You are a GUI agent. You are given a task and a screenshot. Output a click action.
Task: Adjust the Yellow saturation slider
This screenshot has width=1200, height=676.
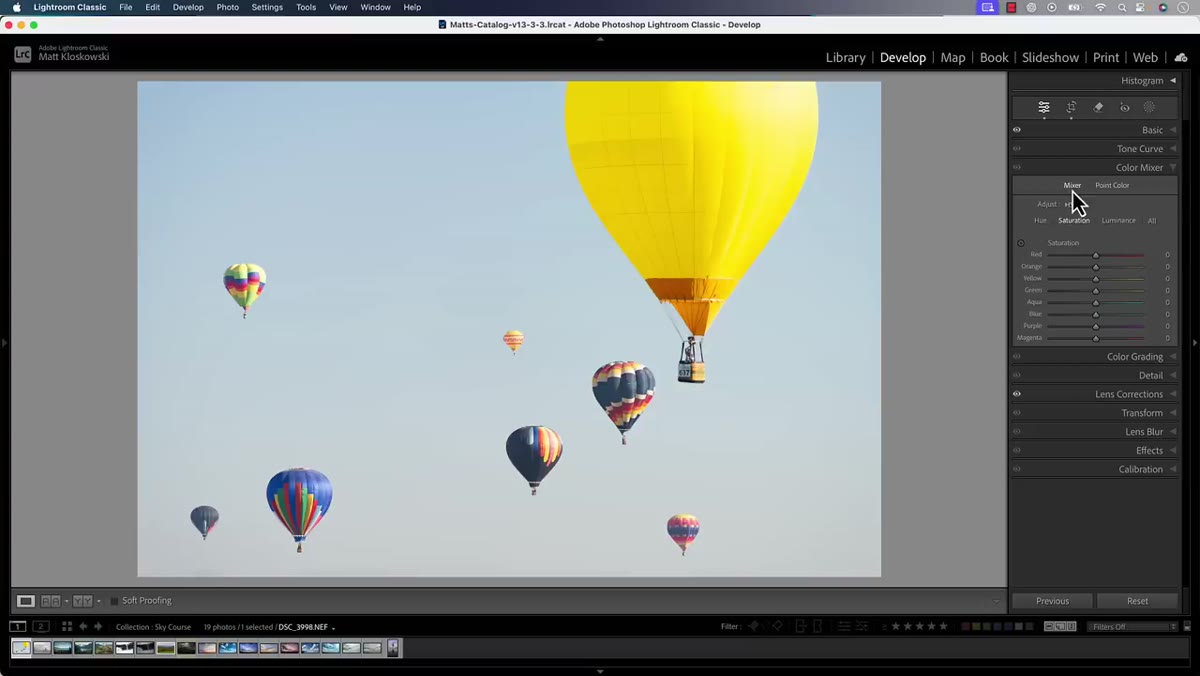coord(1096,279)
